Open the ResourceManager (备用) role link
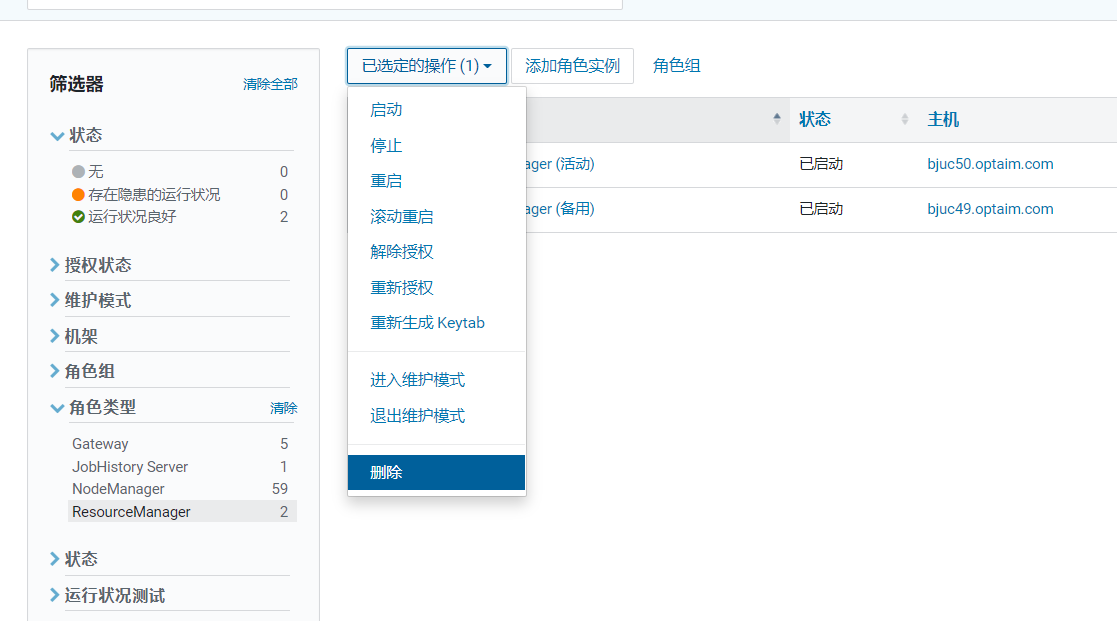This screenshot has height=621, width=1117. 560,209
